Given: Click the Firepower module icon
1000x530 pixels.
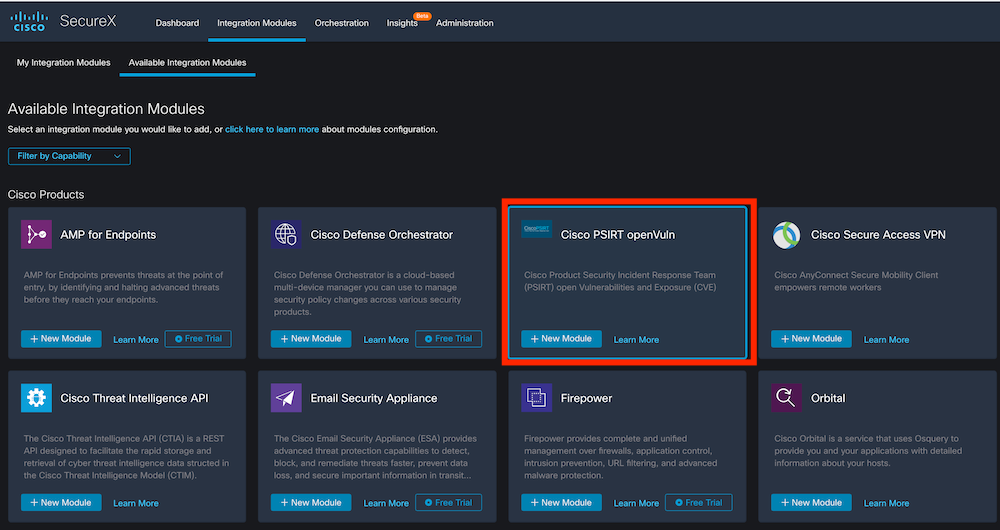Looking at the screenshot, I should coord(536,398).
